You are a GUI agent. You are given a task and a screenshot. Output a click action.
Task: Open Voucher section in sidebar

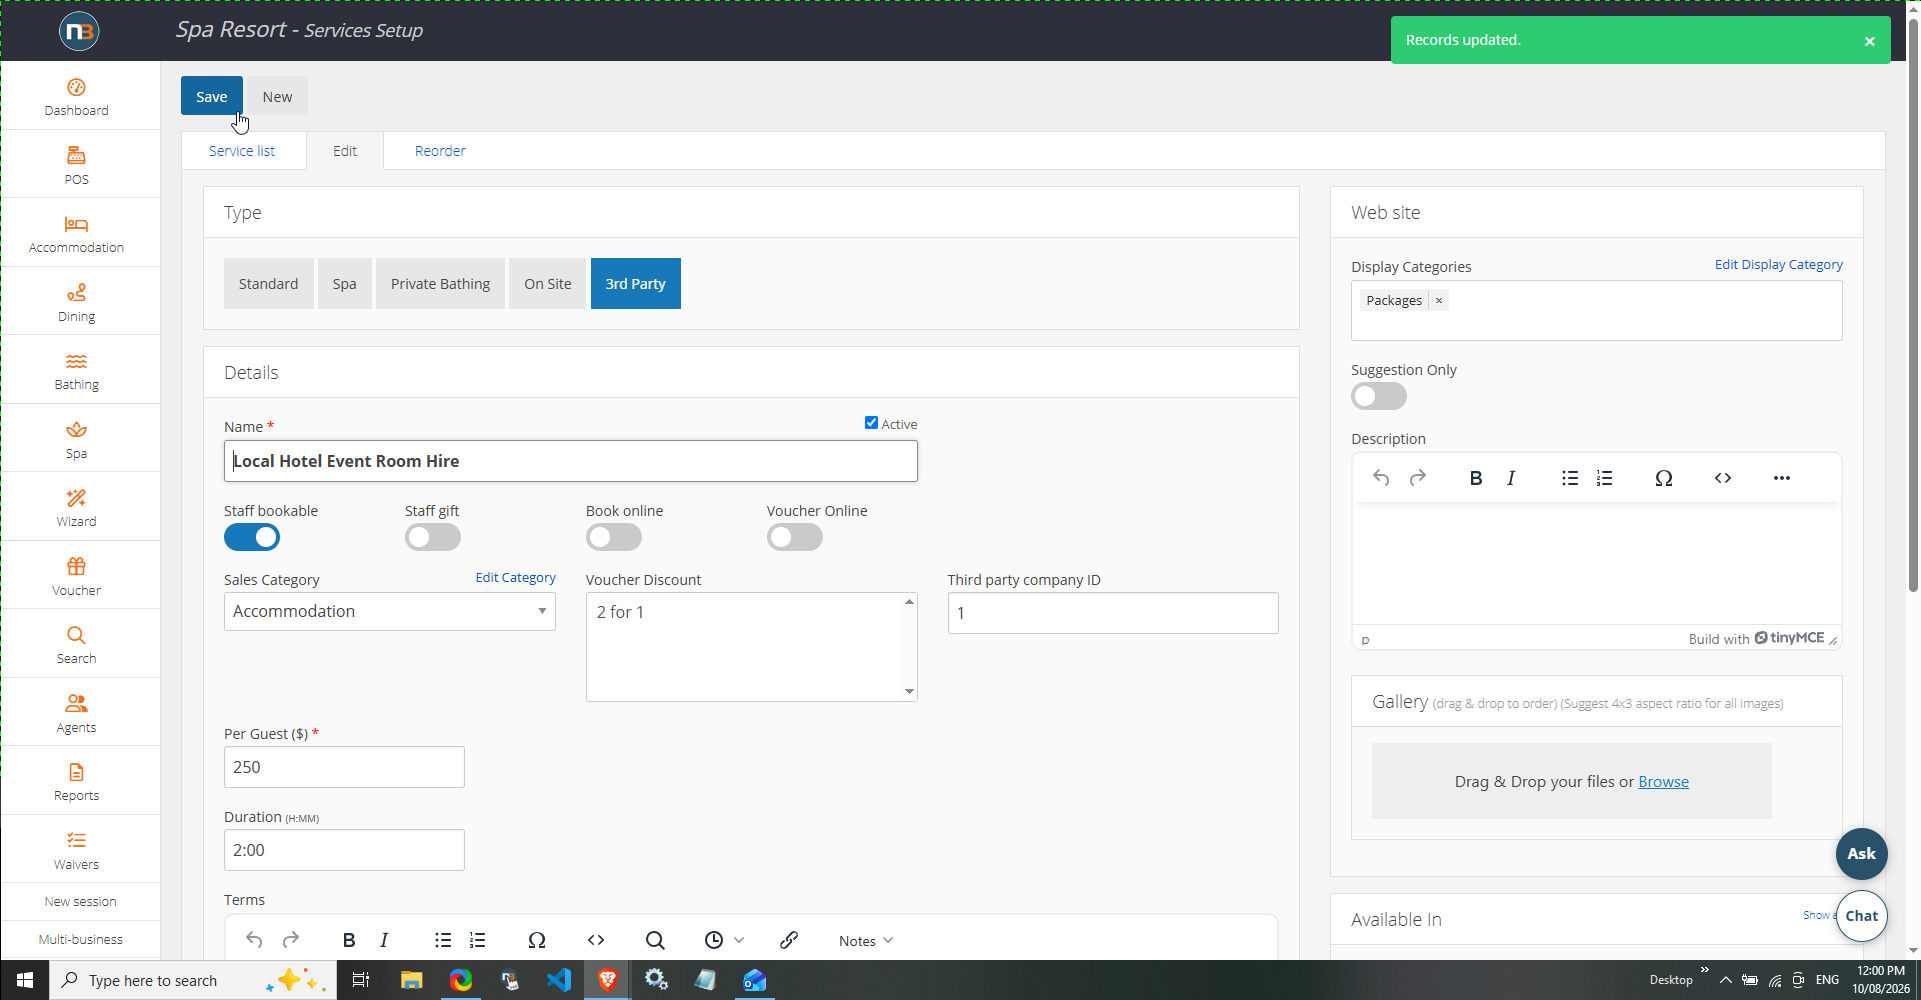(76, 577)
